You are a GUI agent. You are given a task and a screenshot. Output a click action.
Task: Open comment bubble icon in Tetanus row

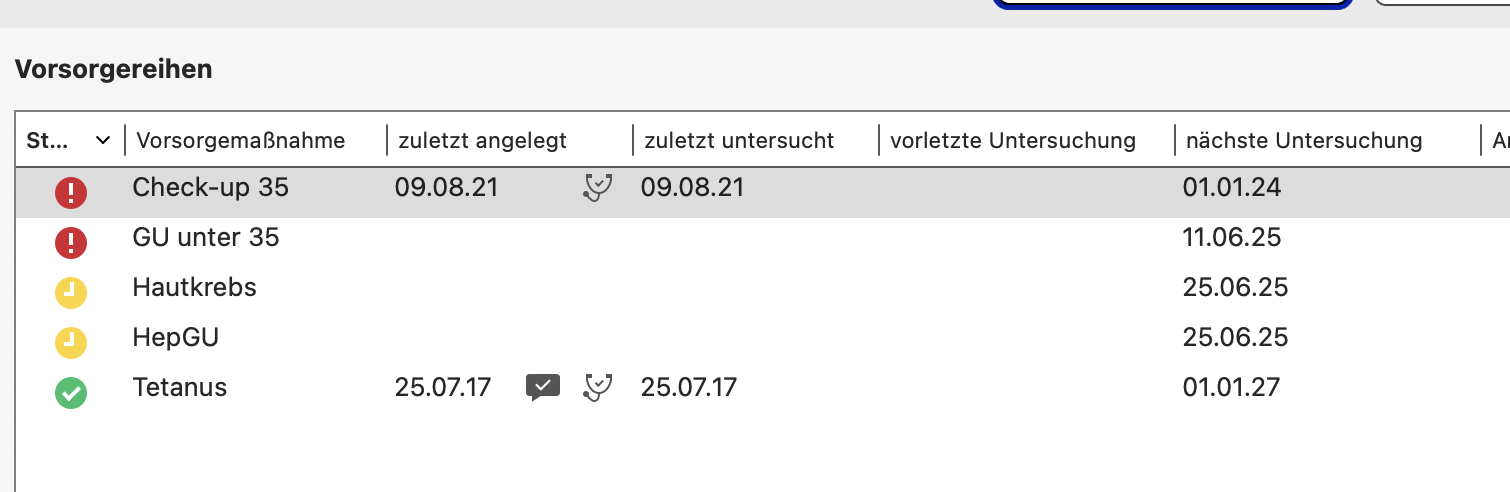click(x=543, y=388)
